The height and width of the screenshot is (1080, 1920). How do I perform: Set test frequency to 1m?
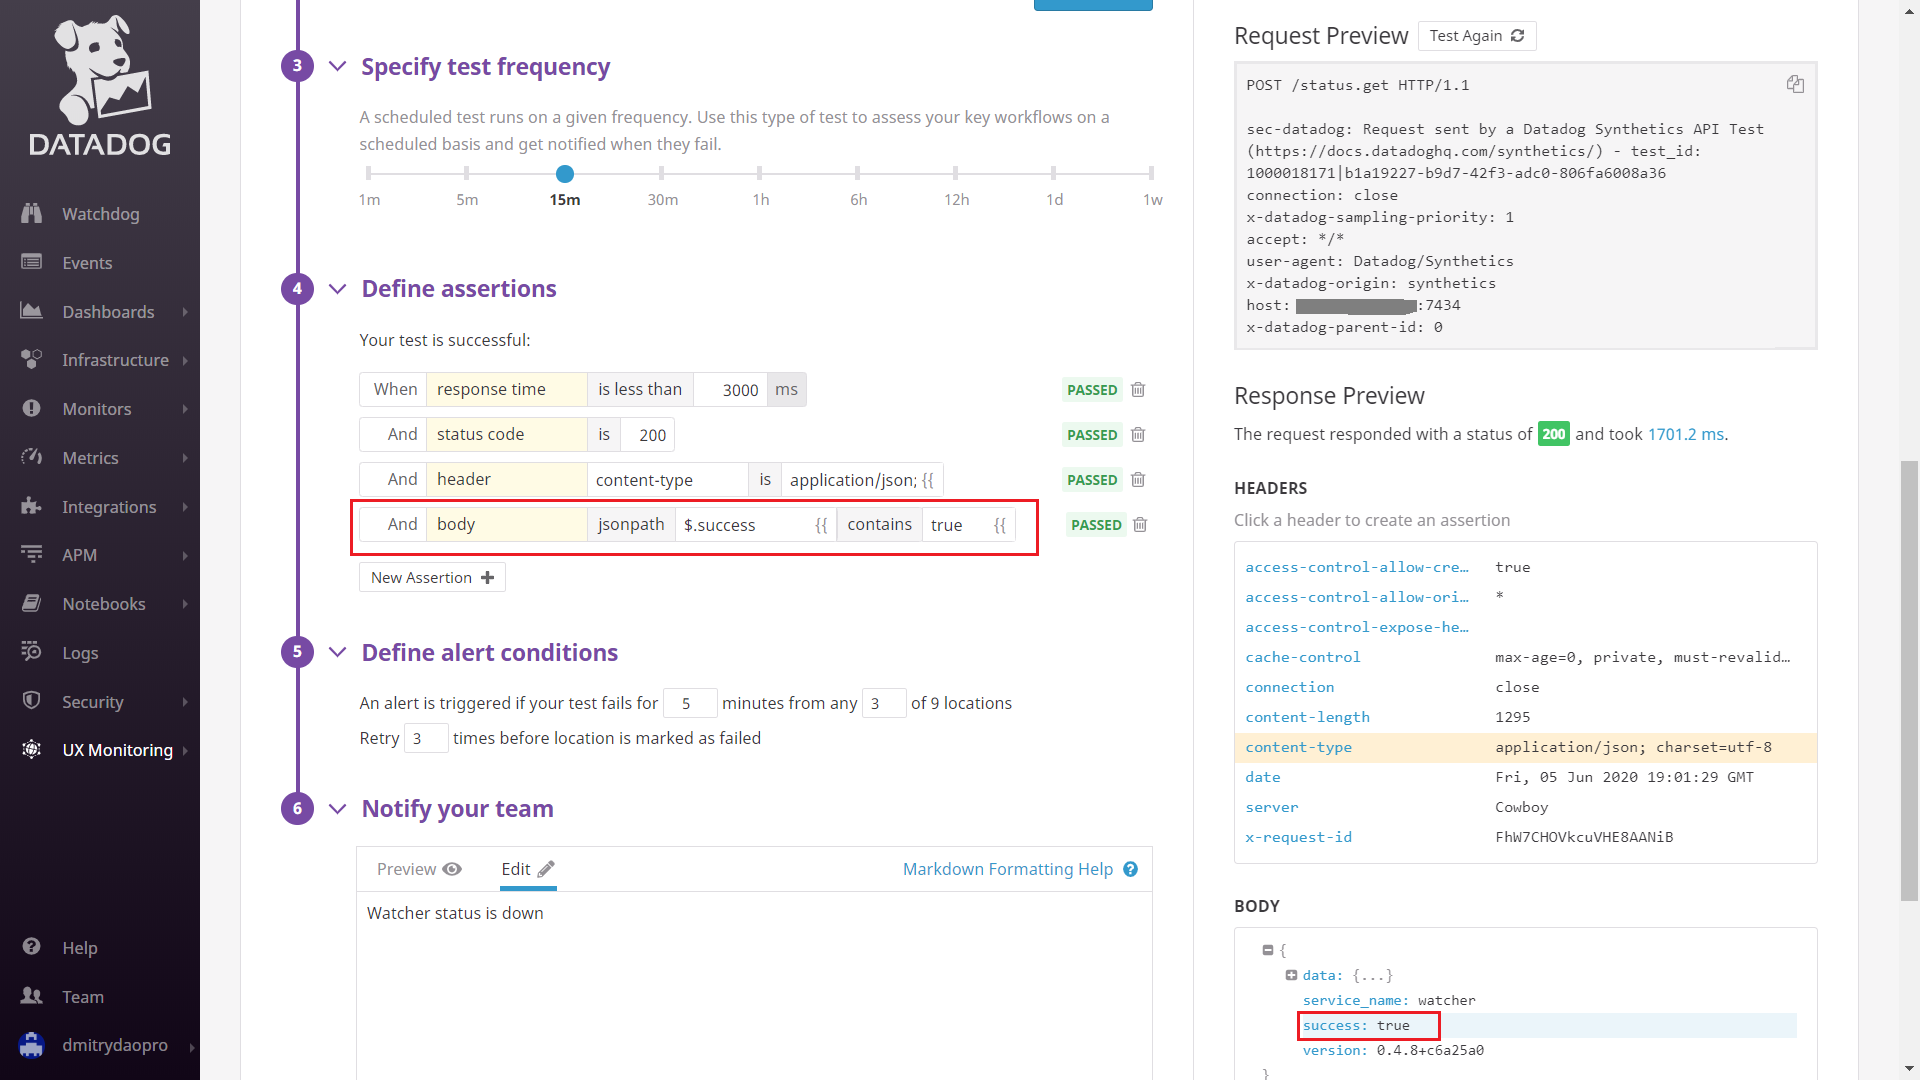pos(369,174)
